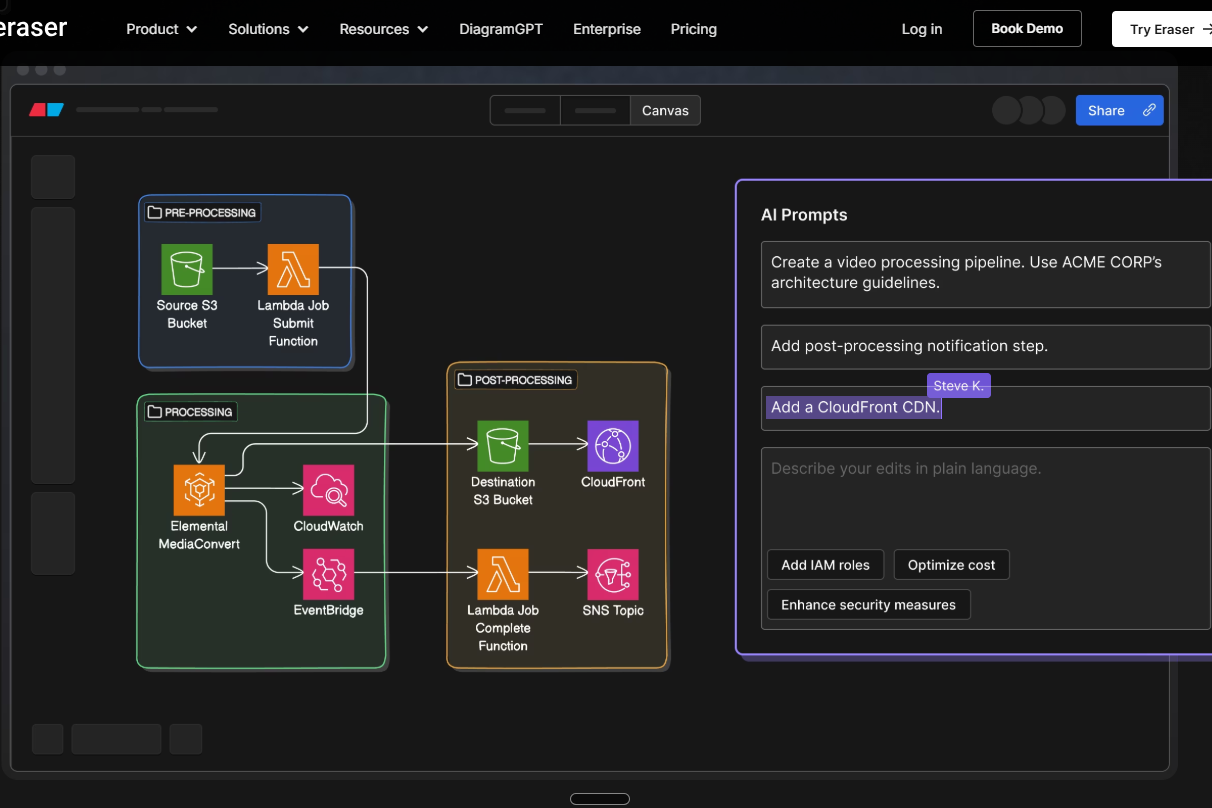Image resolution: width=1212 pixels, height=808 pixels.
Task: Click the Elemental MediaConvert node icon
Action: click(199, 490)
